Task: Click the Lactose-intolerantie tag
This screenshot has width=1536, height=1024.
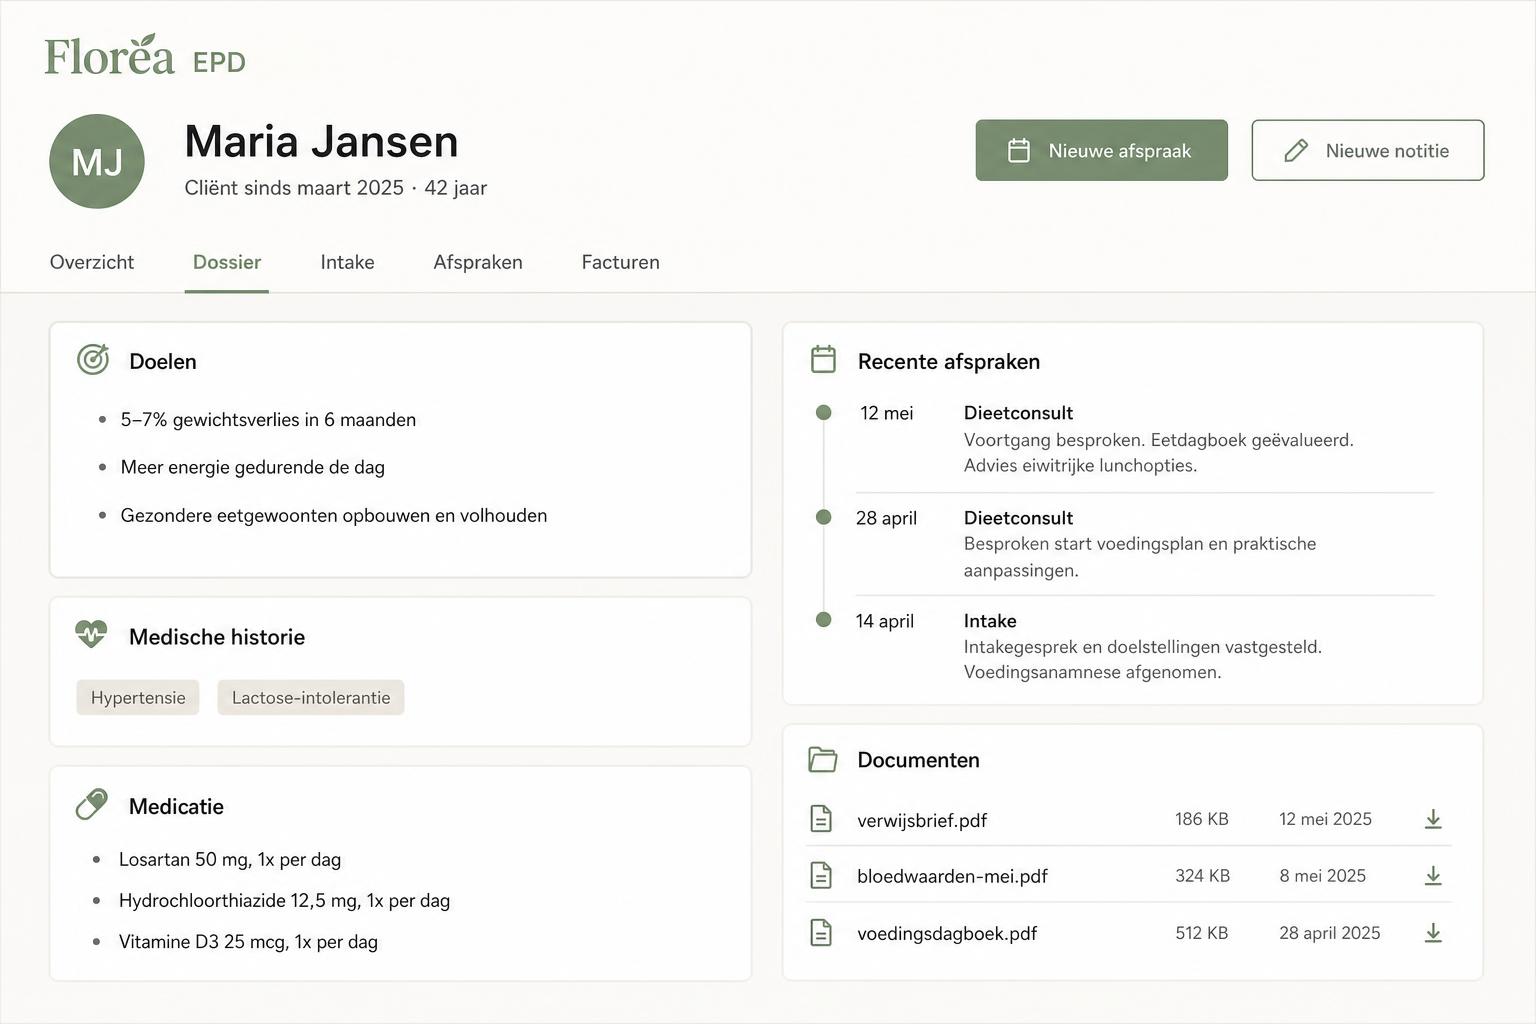Action: click(x=311, y=697)
